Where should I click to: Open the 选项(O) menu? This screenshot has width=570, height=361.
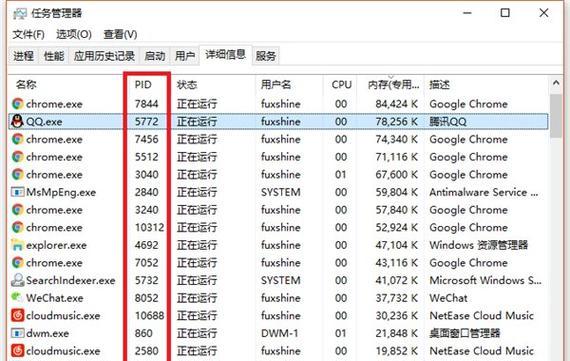click(74, 35)
